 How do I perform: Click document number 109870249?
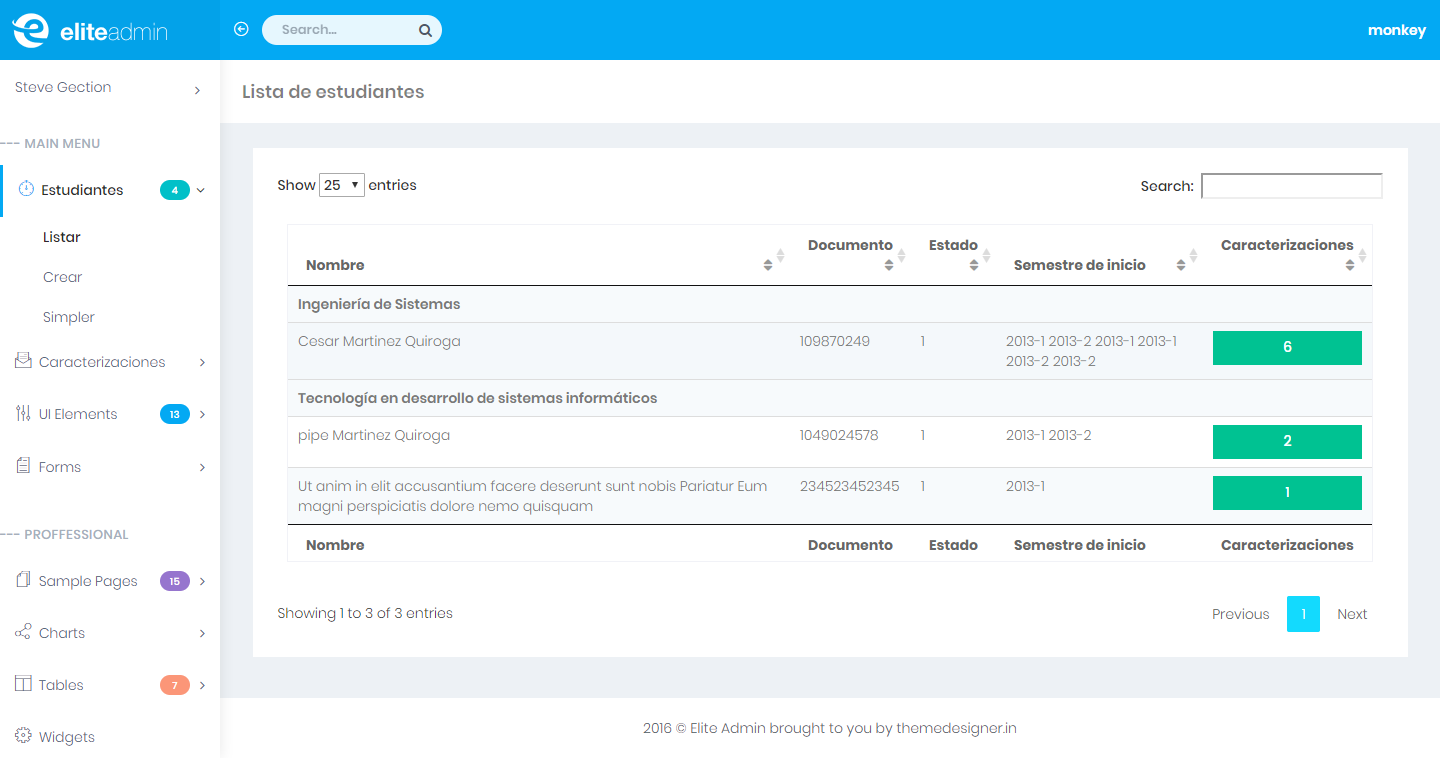[x=835, y=341]
